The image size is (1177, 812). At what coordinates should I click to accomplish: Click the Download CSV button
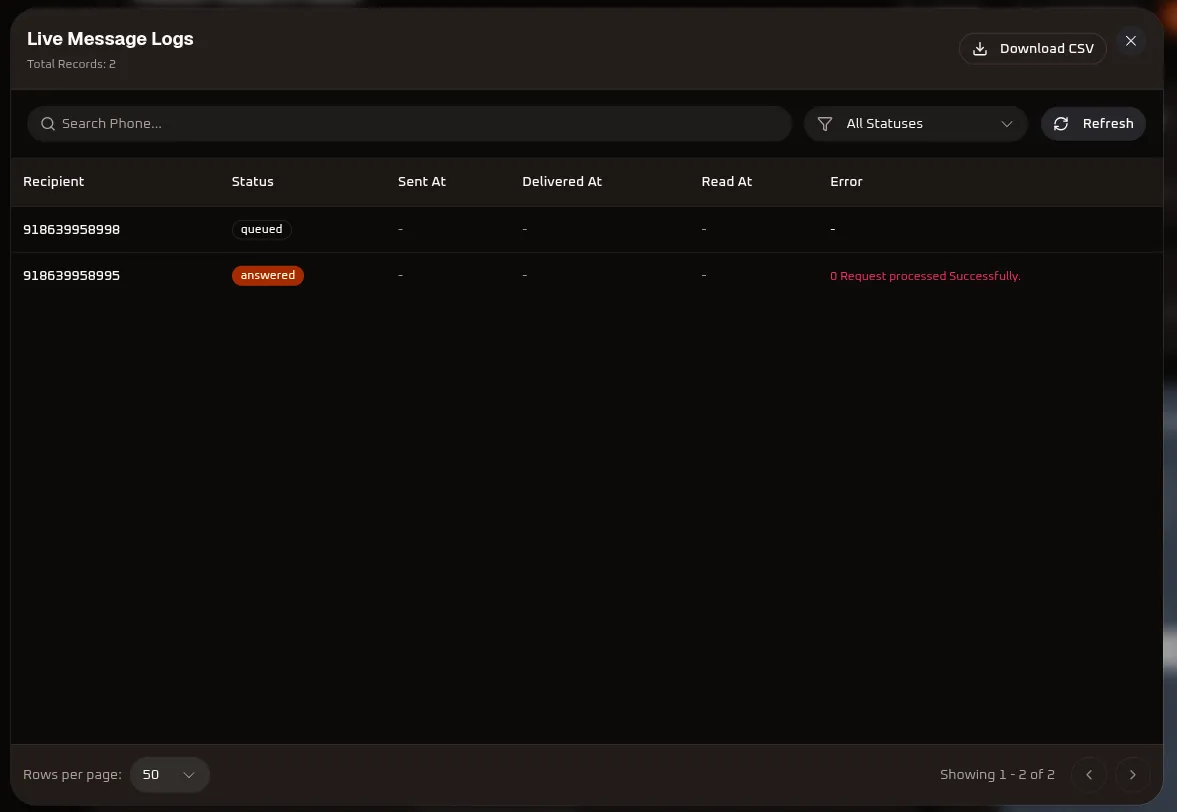(x=1032, y=49)
